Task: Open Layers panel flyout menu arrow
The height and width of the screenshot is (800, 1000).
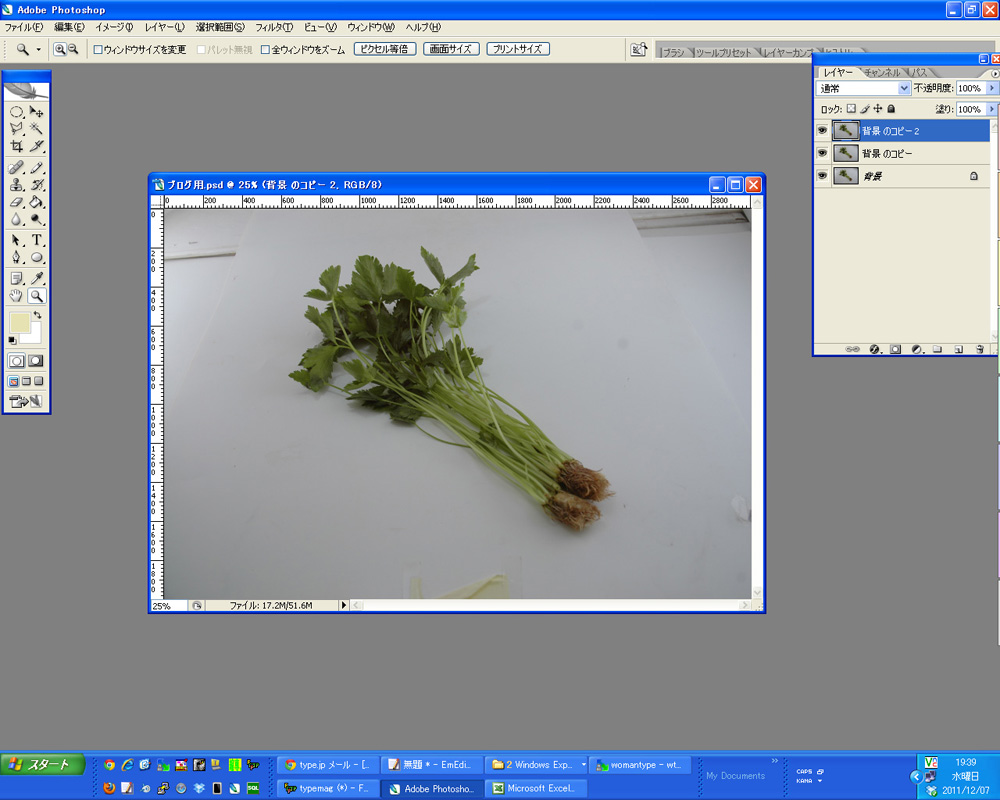Action: [x=995, y=73]
